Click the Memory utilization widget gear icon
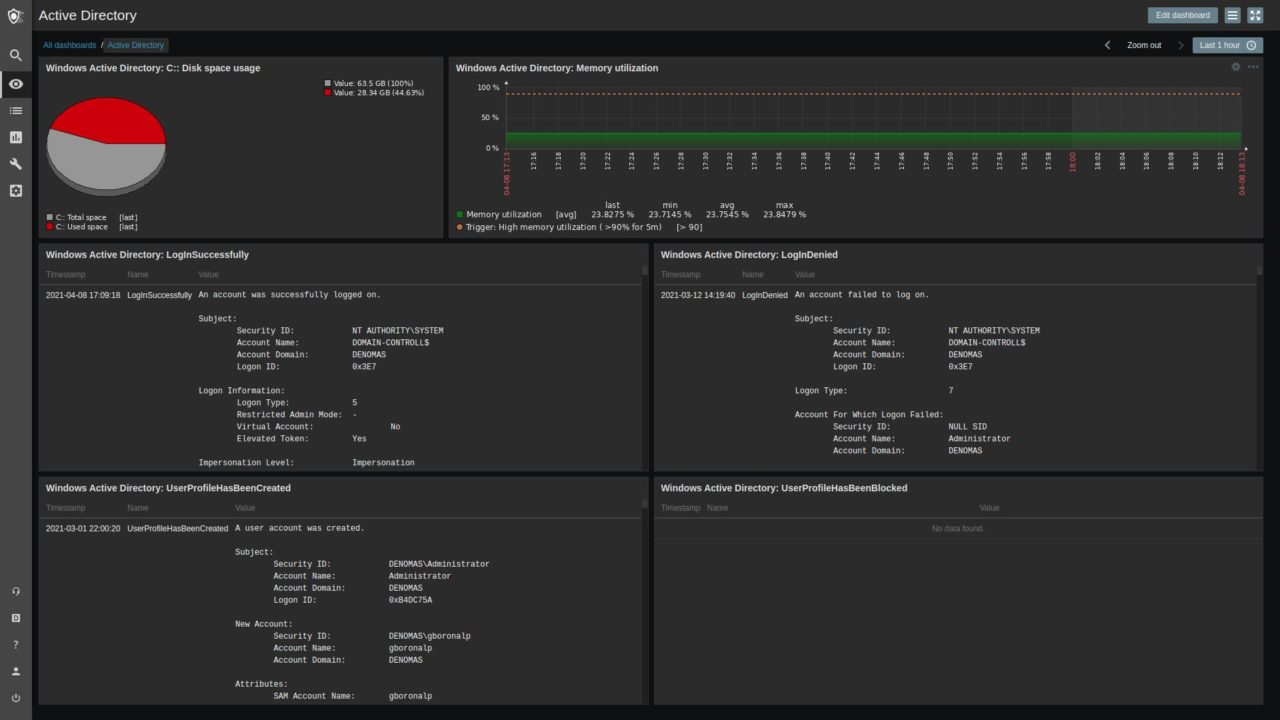 coord(1235,67)
